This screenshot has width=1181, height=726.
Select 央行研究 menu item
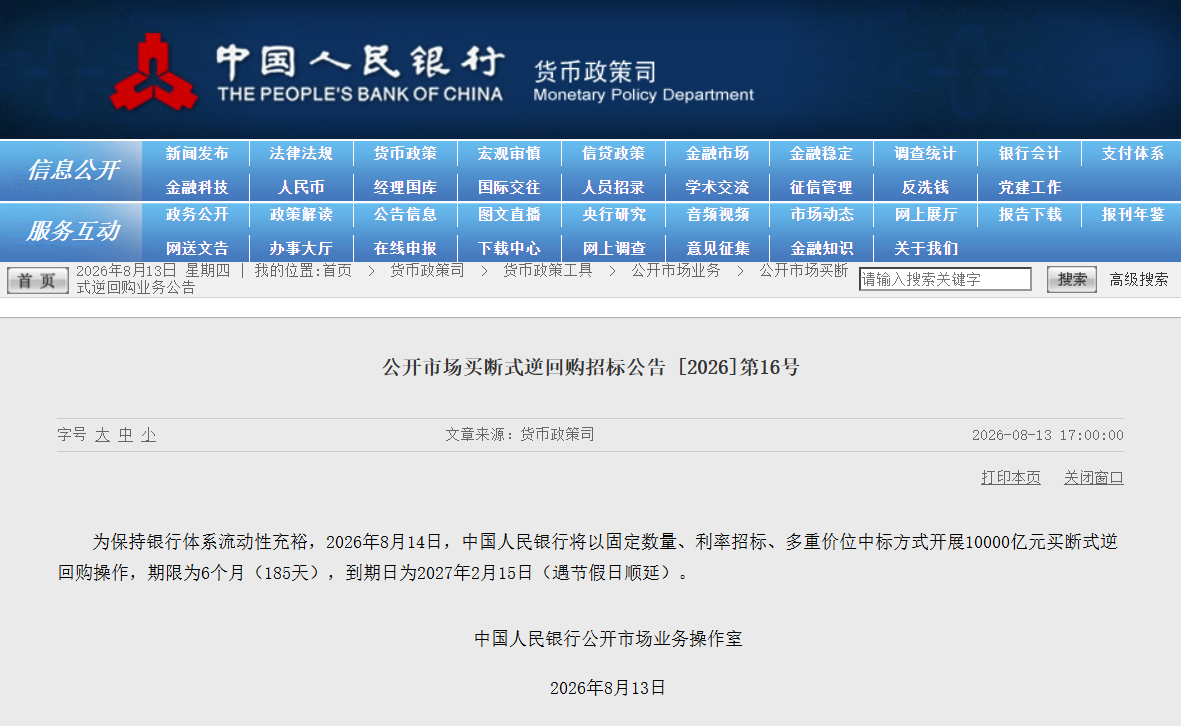pyautogui.click(x=613, y=215)
